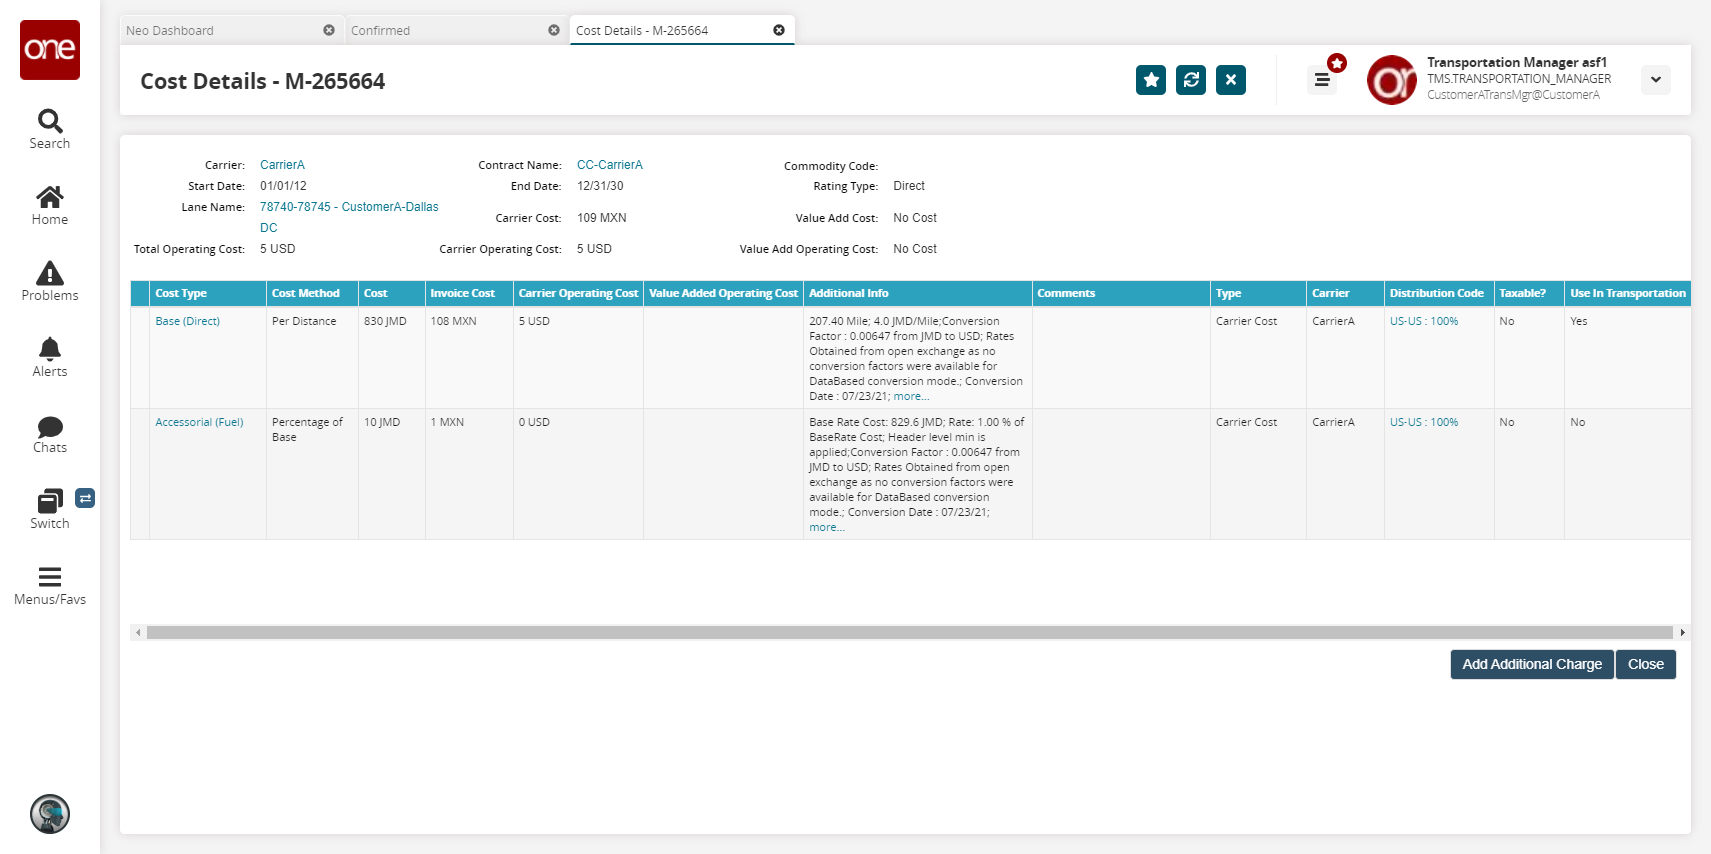Close the Cost Details tab
The height and width of the screenshot is (854, 1711).
pyautogui.click(x=779, y=30)
